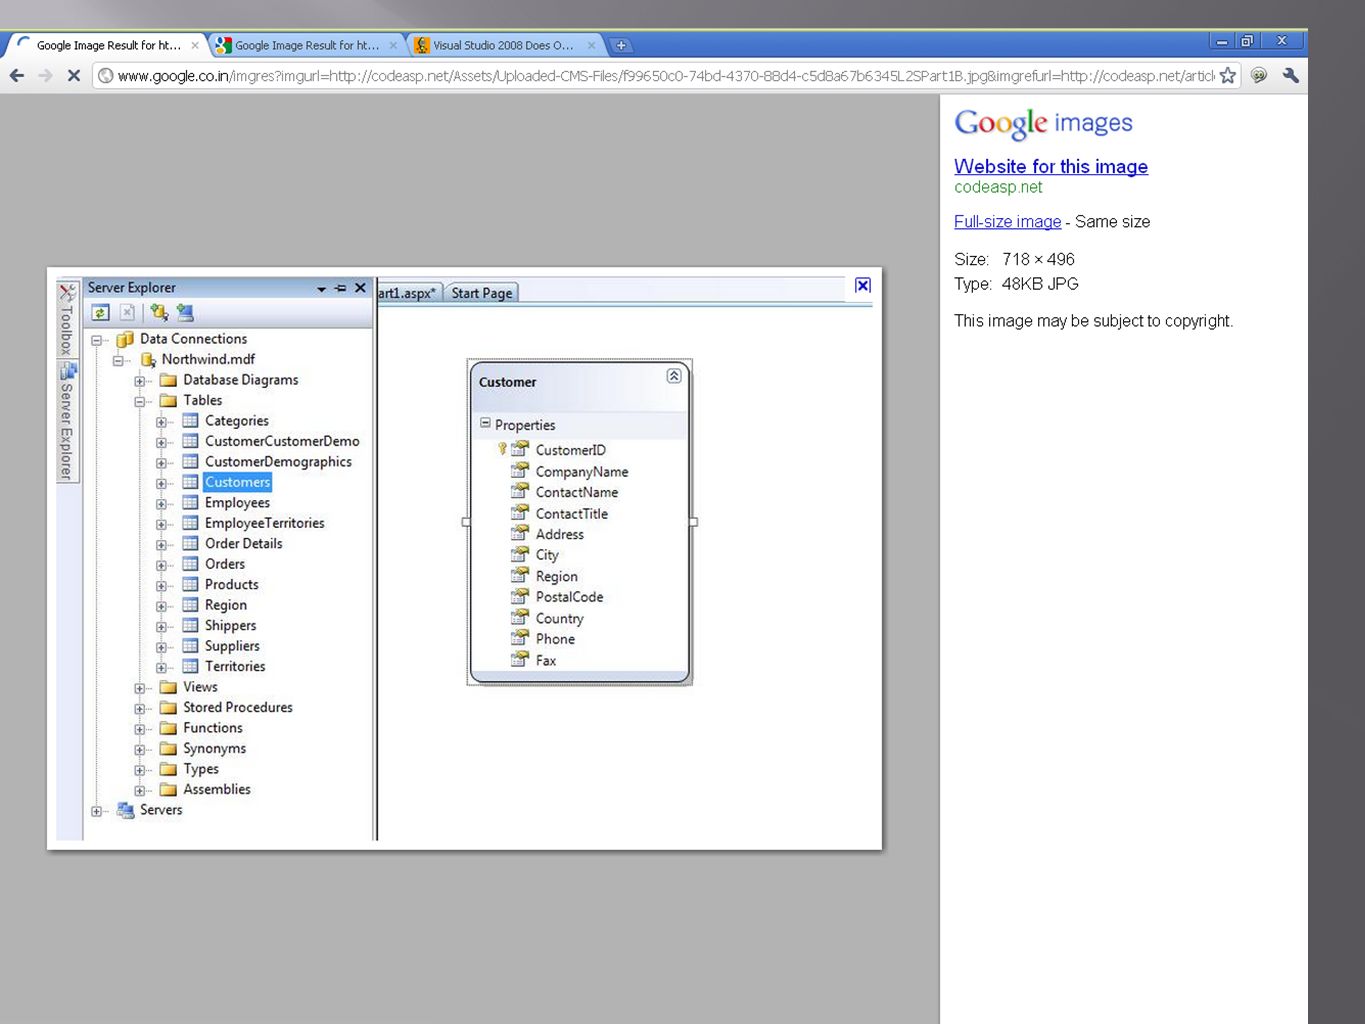The image size is (1365, 1024).
Task: Toggle auto hide pin on Server Explorer
Action: coord(340,288)
